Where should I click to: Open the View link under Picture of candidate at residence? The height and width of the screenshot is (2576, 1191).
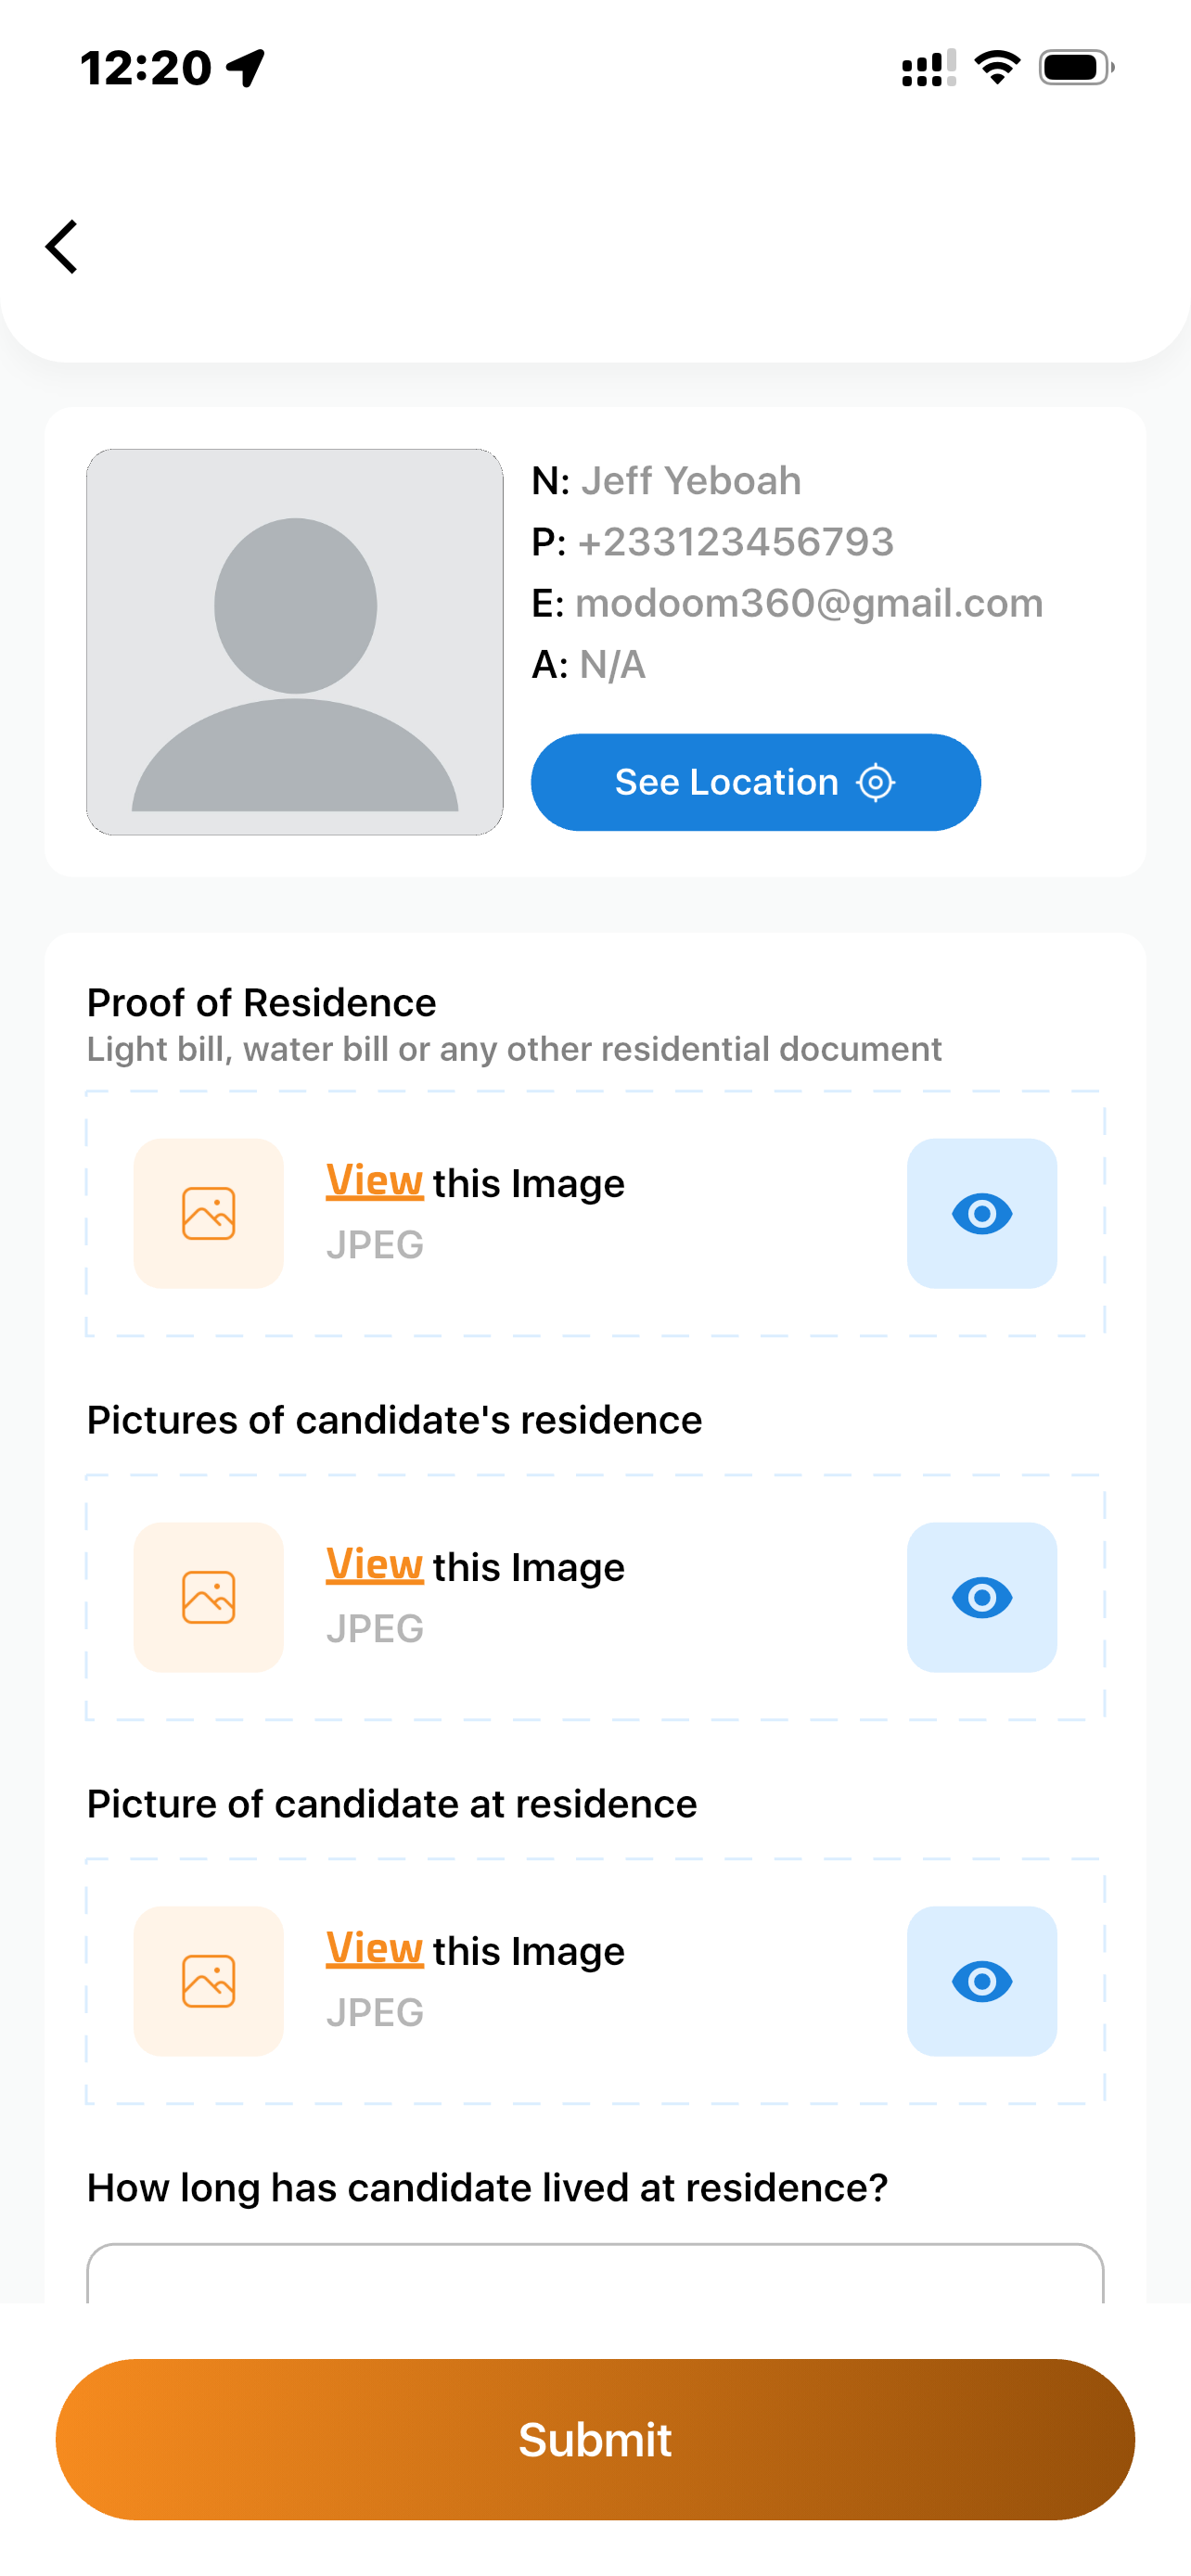click(x=374, y=1949)
